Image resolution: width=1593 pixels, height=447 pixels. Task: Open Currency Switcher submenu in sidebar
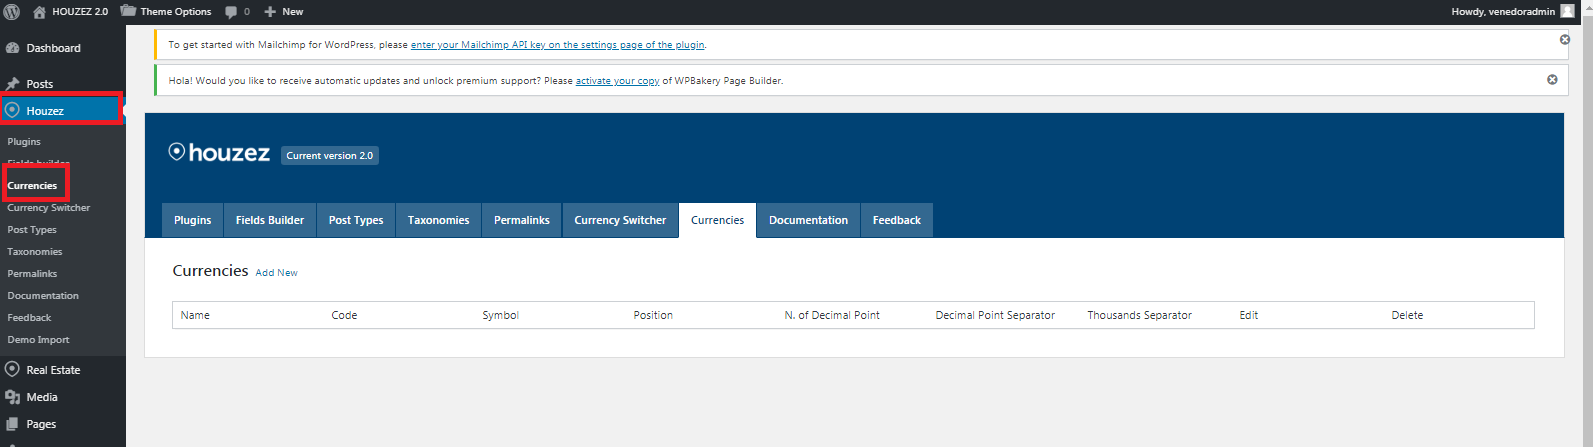(x=48, y=208)
